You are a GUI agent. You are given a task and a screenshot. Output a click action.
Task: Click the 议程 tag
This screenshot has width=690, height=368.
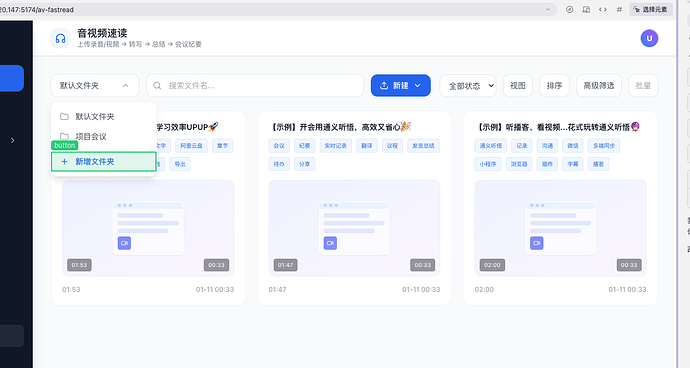click(393, 146)
